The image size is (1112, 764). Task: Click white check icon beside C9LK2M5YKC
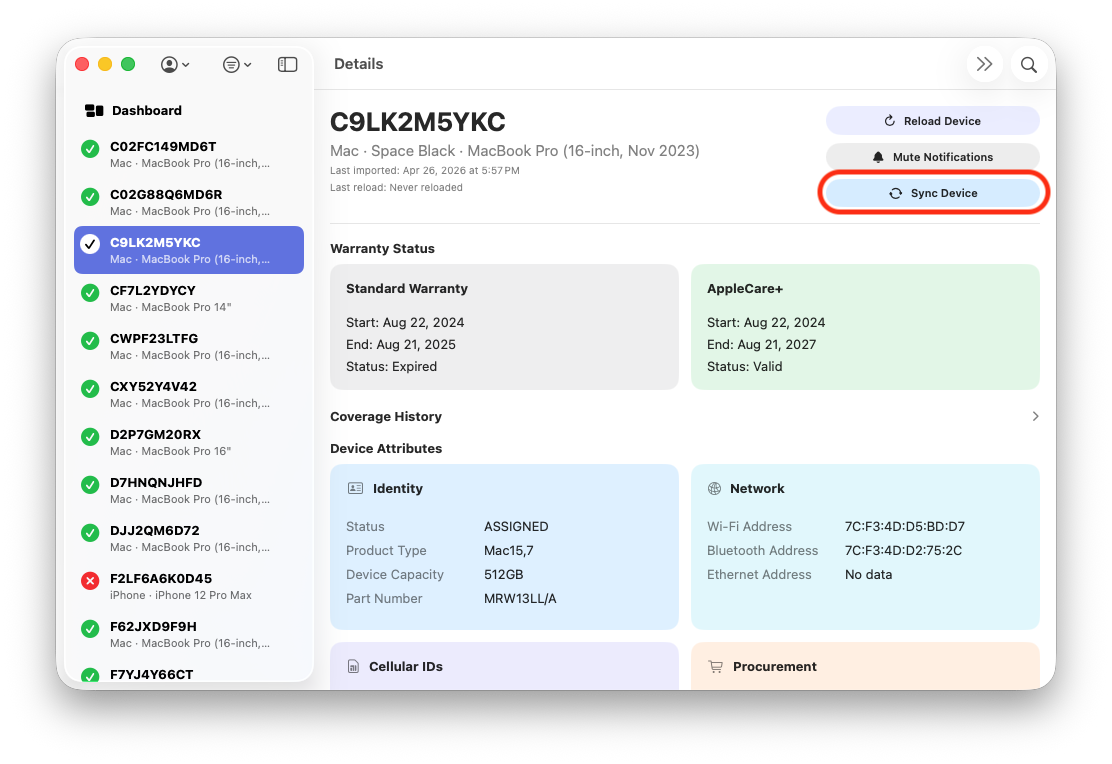coord(90,244)
